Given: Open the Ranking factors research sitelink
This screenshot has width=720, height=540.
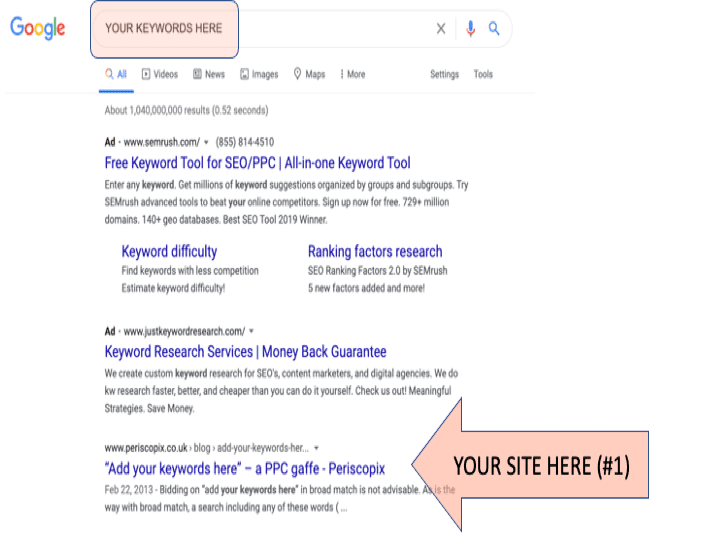Looking at the screenshot, I should click(375, 252).
